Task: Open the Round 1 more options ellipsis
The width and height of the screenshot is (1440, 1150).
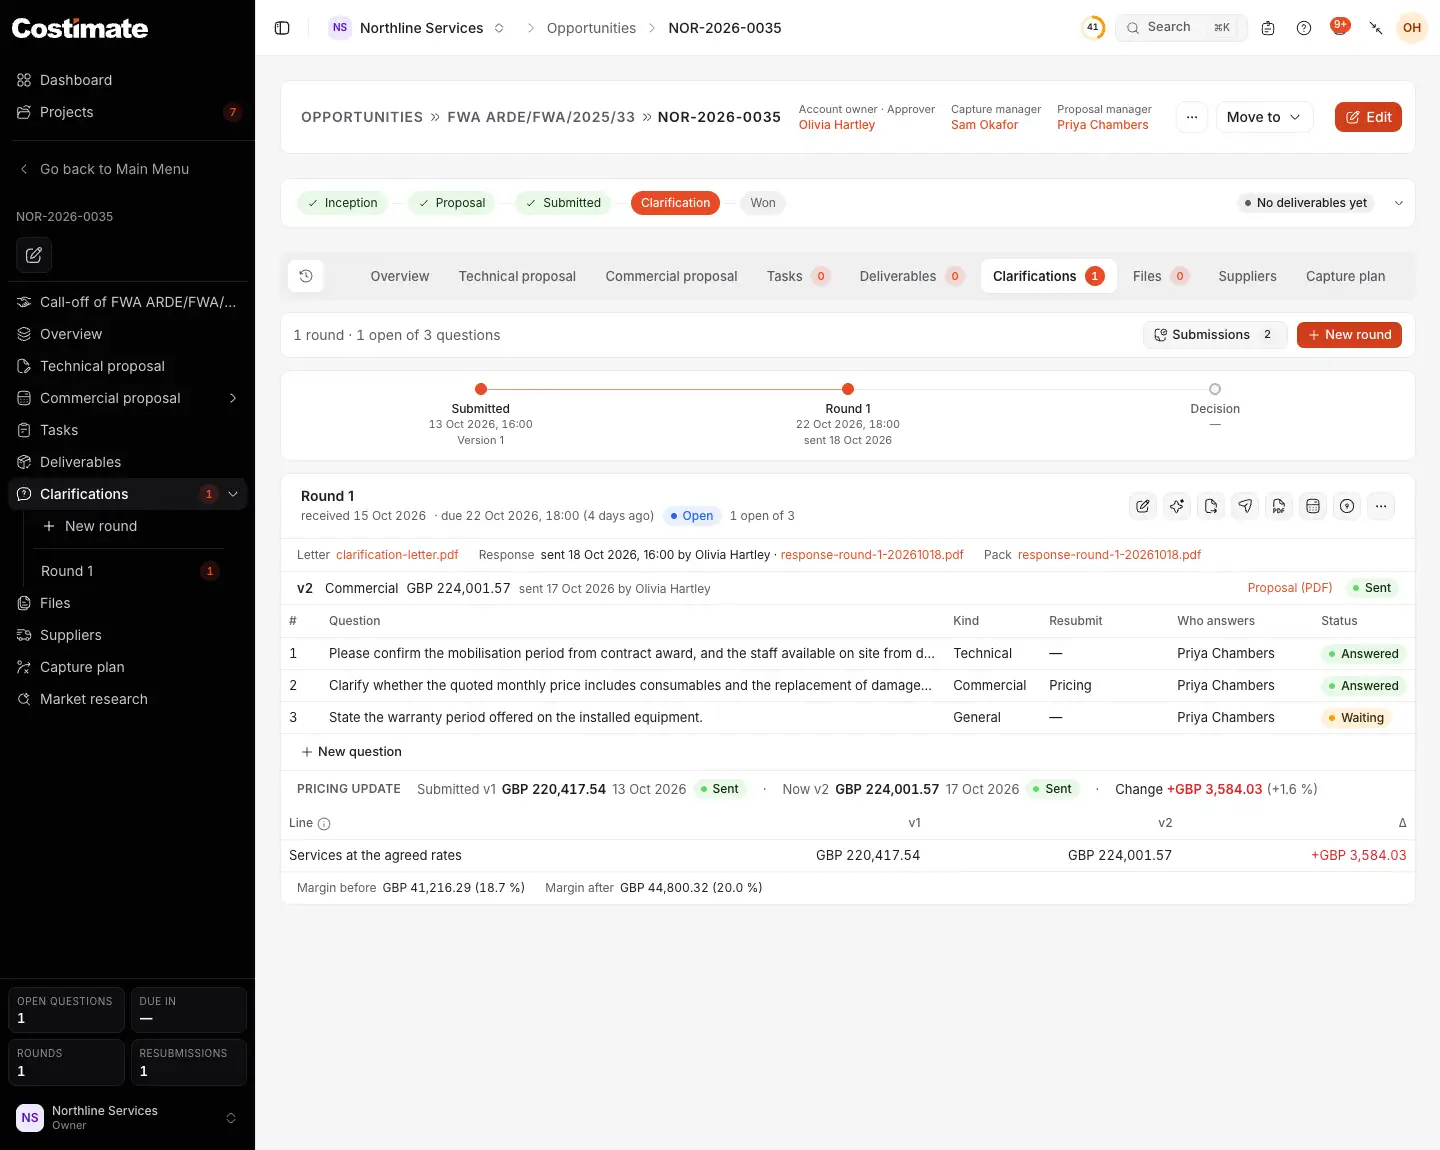Action: pos(1381,506)
